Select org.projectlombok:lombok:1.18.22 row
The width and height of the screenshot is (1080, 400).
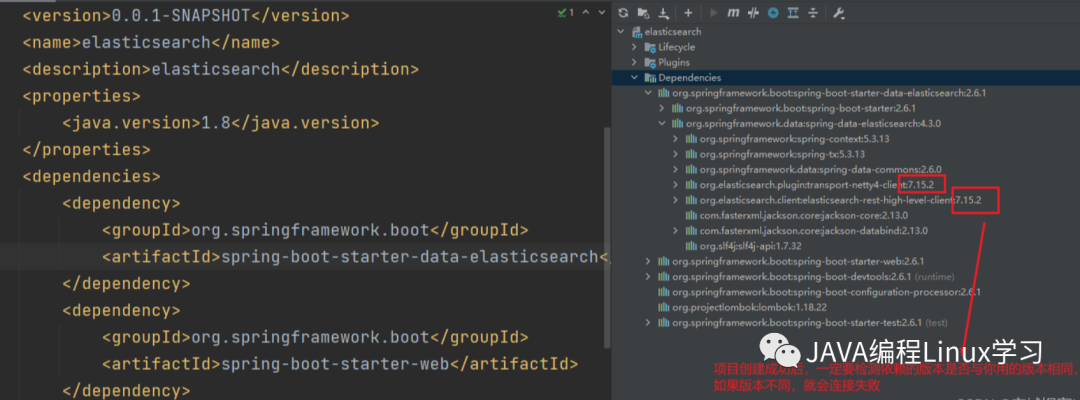point(846,307)
